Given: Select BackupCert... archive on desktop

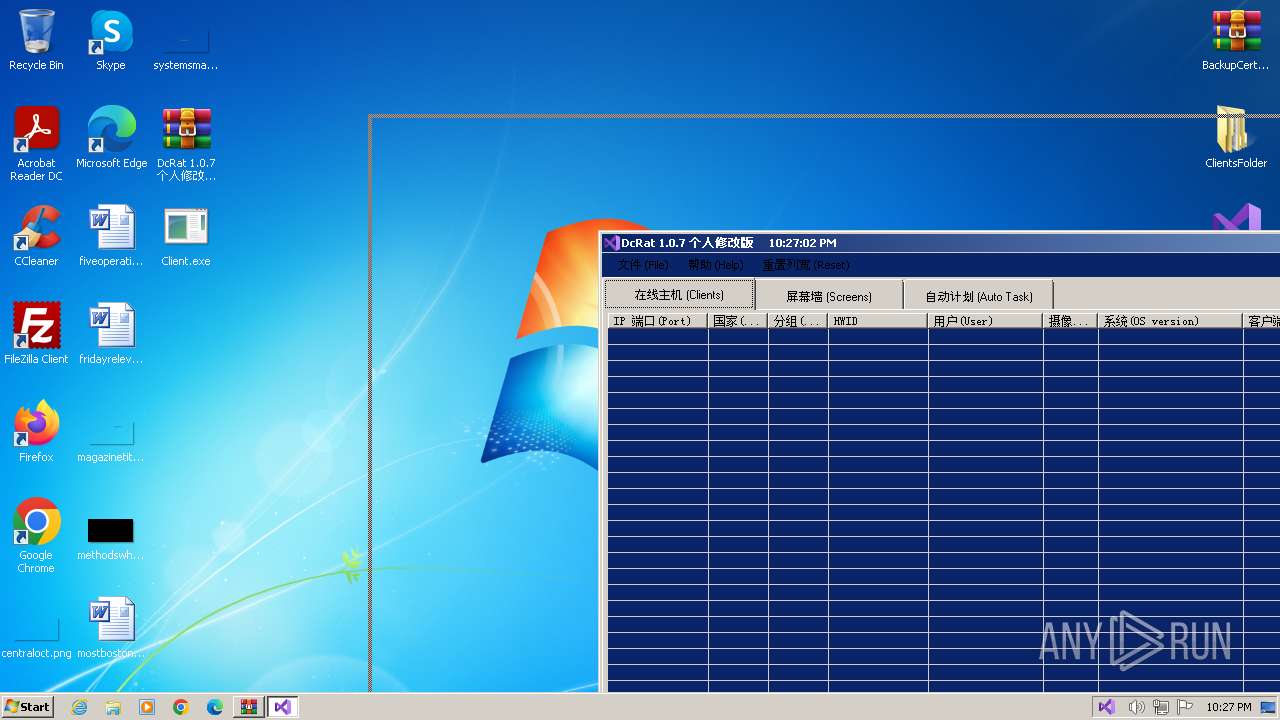Looking at the screenshot, I should [x=1236, y=40].
